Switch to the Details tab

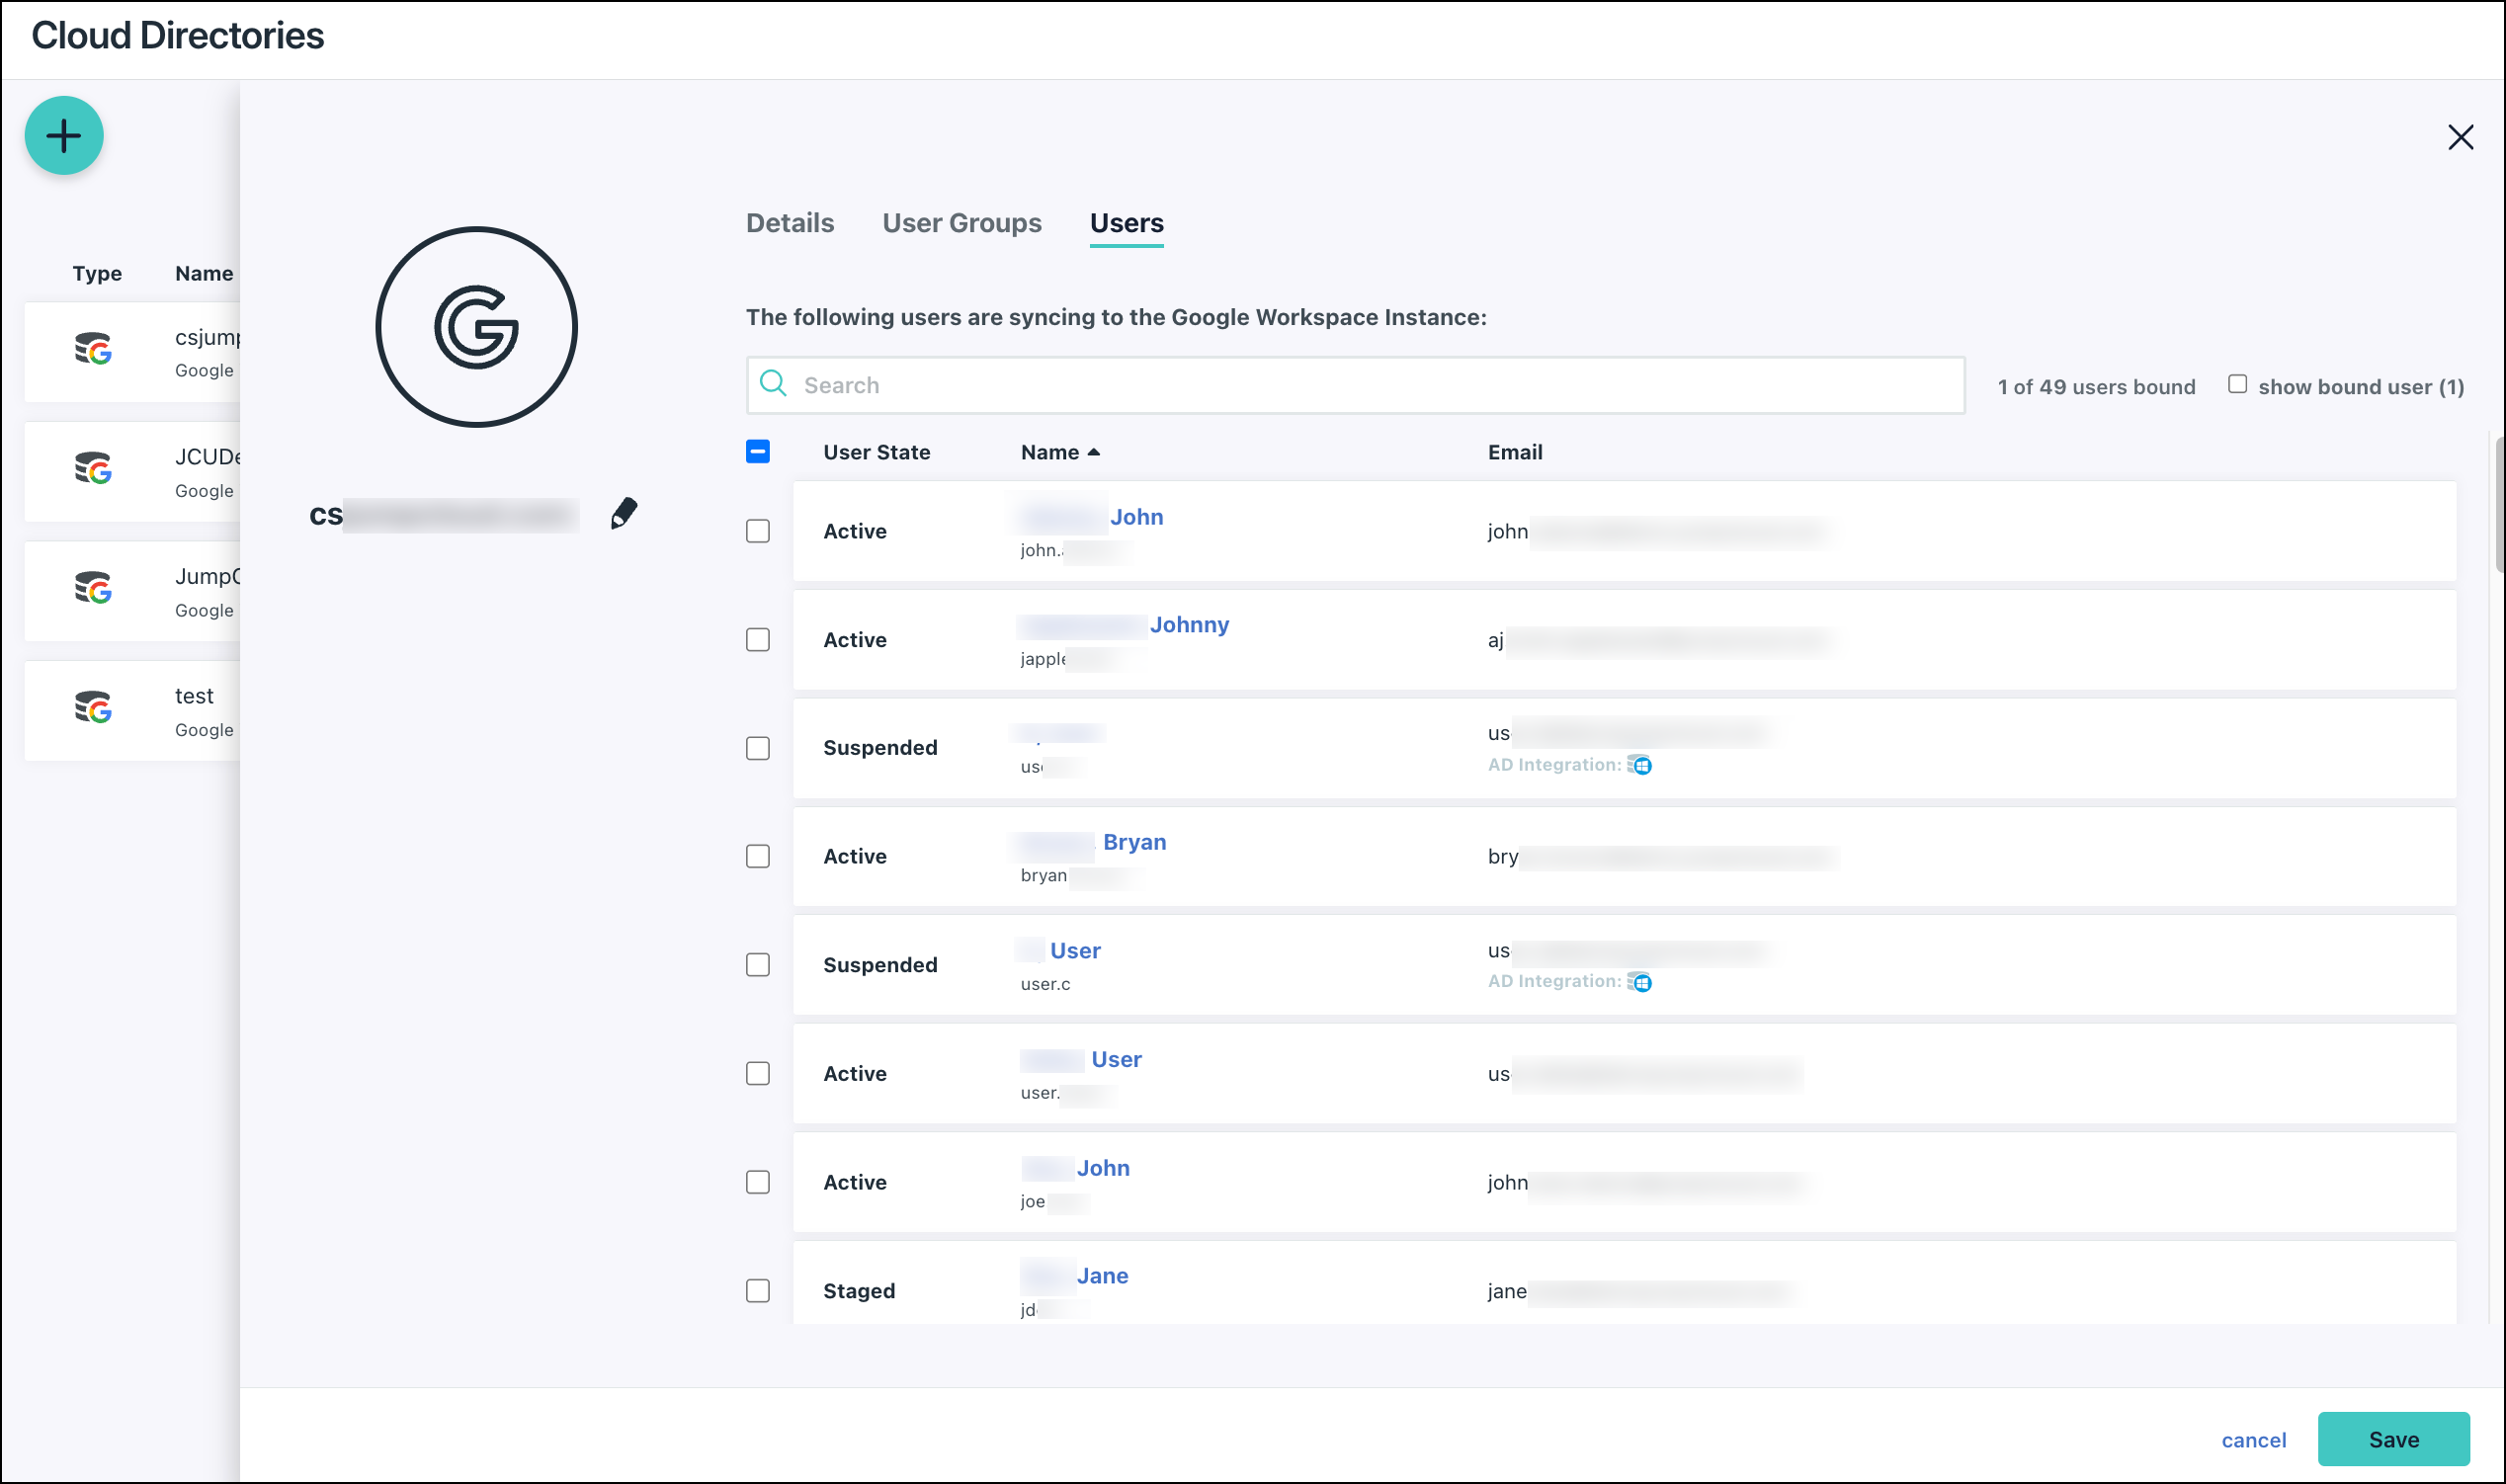789,223
